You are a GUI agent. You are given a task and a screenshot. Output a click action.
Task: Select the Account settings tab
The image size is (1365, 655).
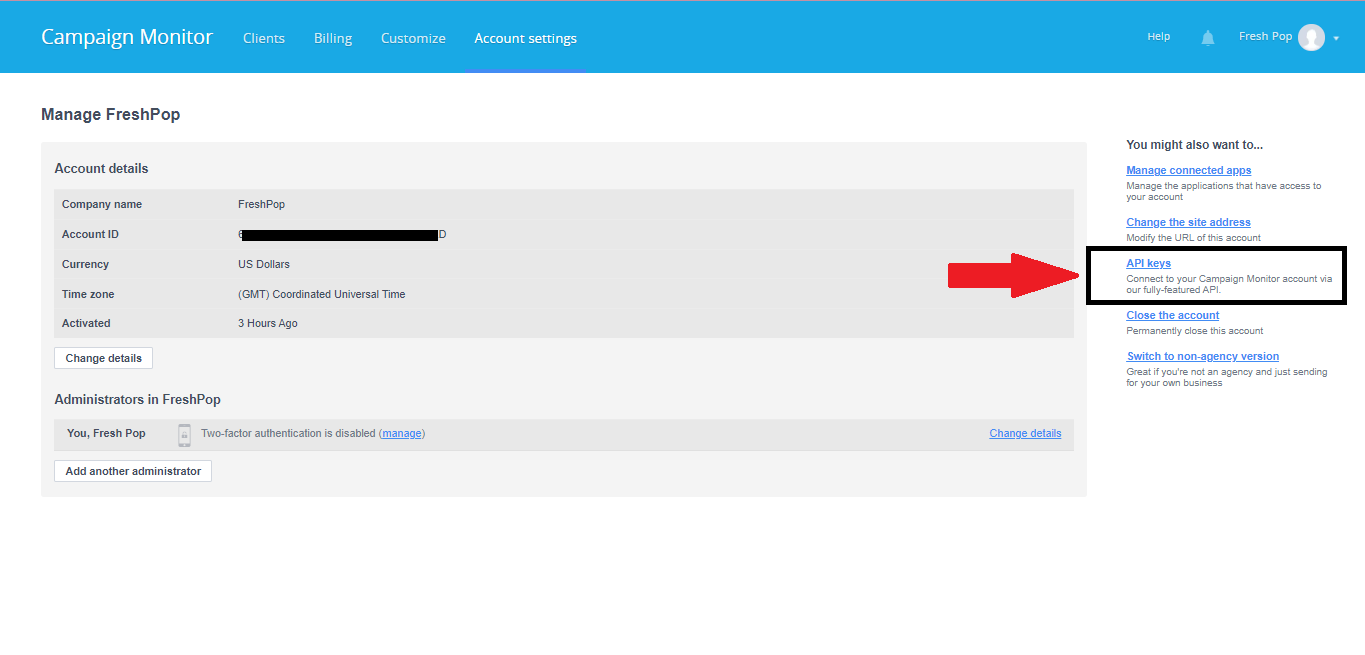[525, 38]
